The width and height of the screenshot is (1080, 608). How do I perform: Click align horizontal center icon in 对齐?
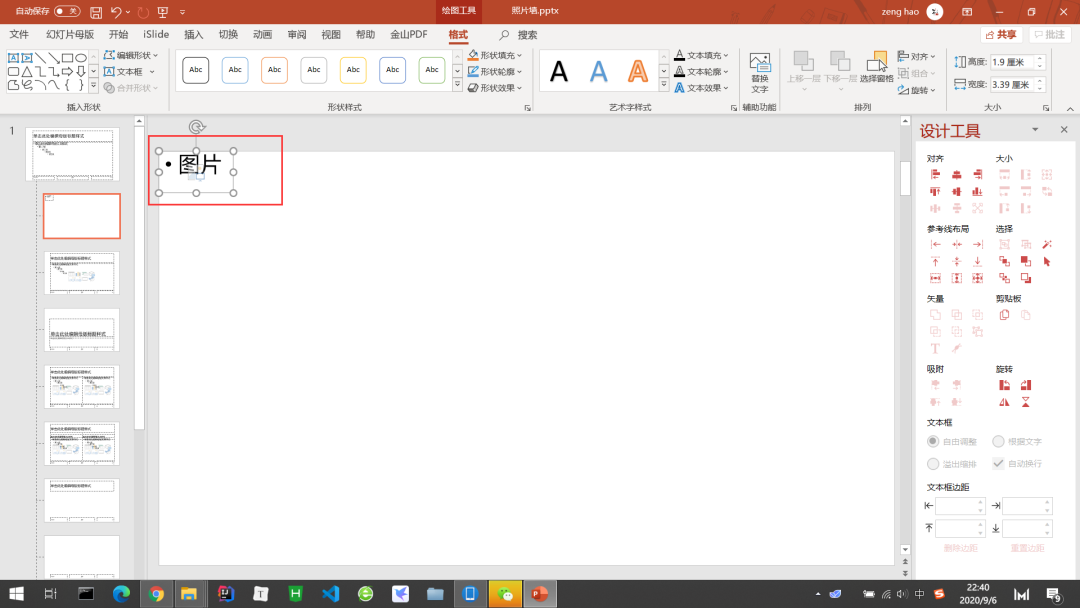956,175
